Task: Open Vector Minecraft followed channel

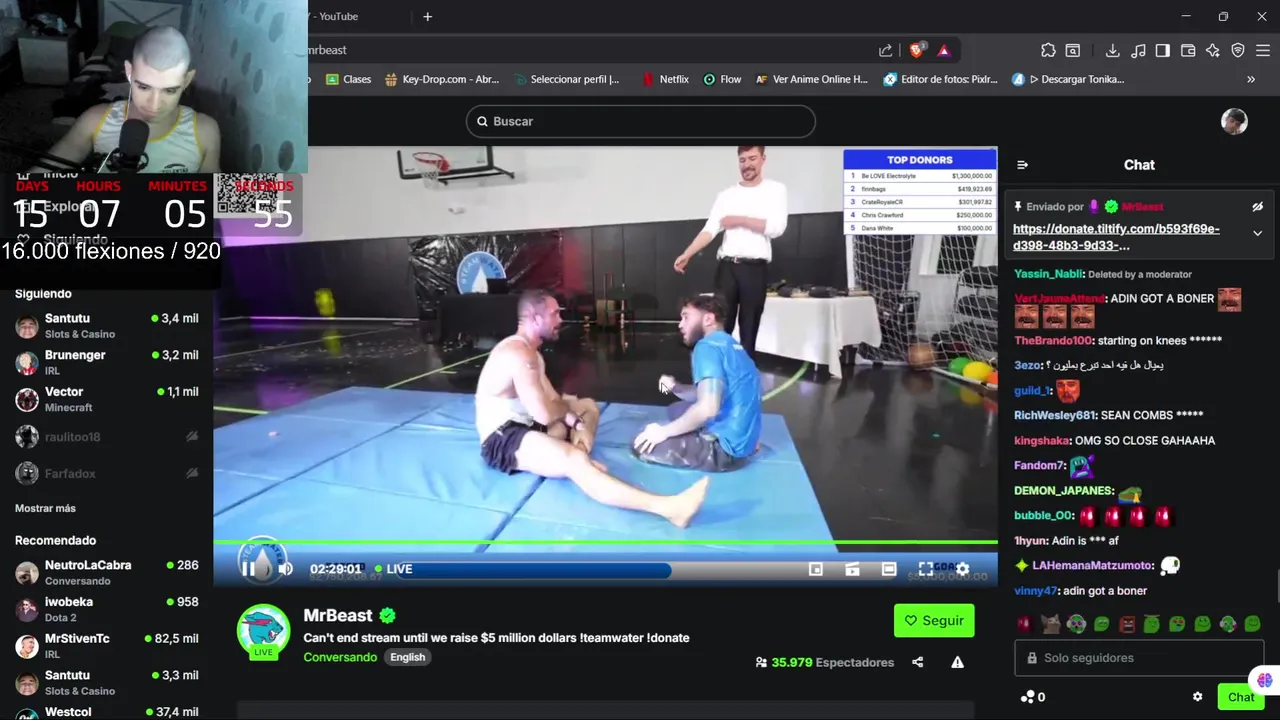Action: tap(107, 399)
